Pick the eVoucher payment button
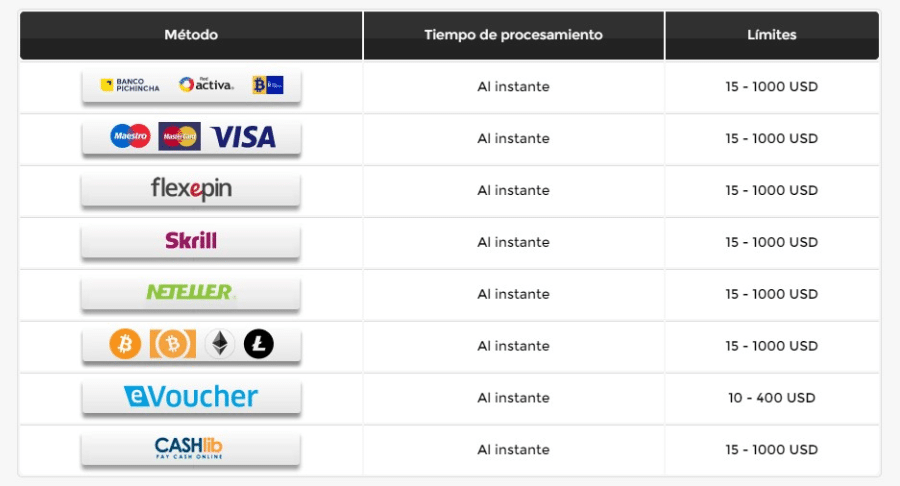900x486 pixels. [x=191, y=397]
